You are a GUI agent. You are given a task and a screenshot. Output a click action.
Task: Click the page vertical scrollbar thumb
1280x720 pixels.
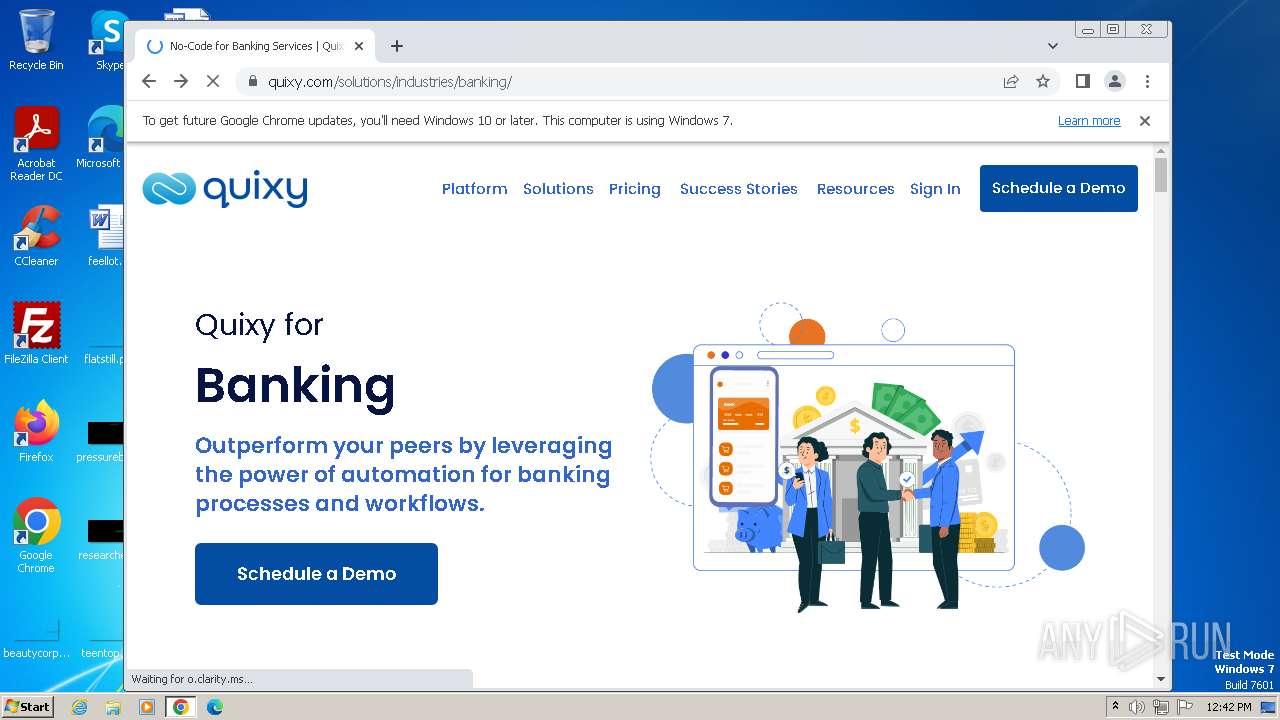click(x=1161, y=174)
